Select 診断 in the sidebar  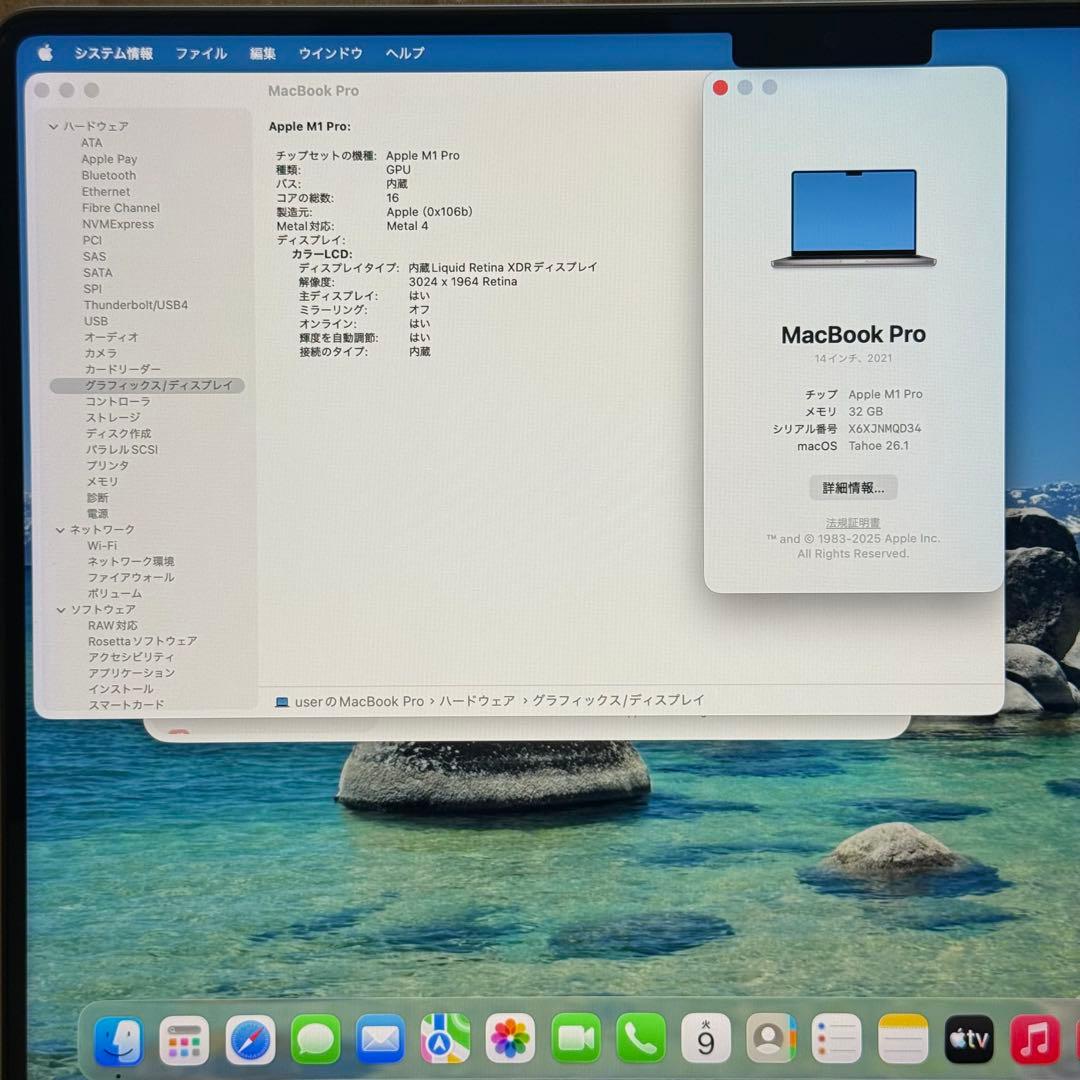98,497
